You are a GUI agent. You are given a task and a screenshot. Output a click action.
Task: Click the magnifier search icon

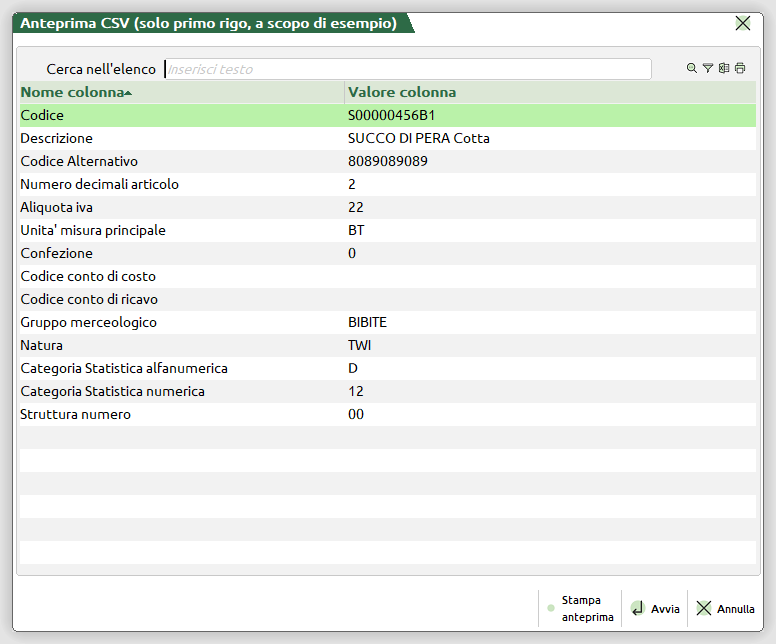pos(691,69)
